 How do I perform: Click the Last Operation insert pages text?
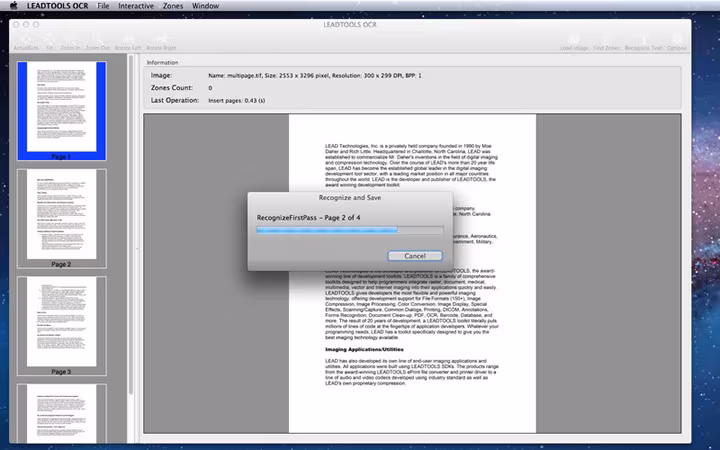236,100
